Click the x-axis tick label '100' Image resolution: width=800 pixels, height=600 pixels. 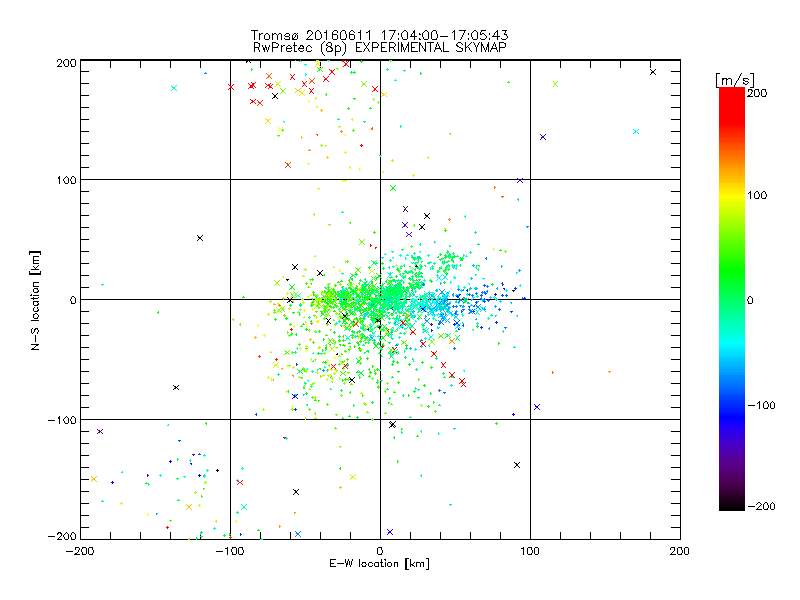530,551
